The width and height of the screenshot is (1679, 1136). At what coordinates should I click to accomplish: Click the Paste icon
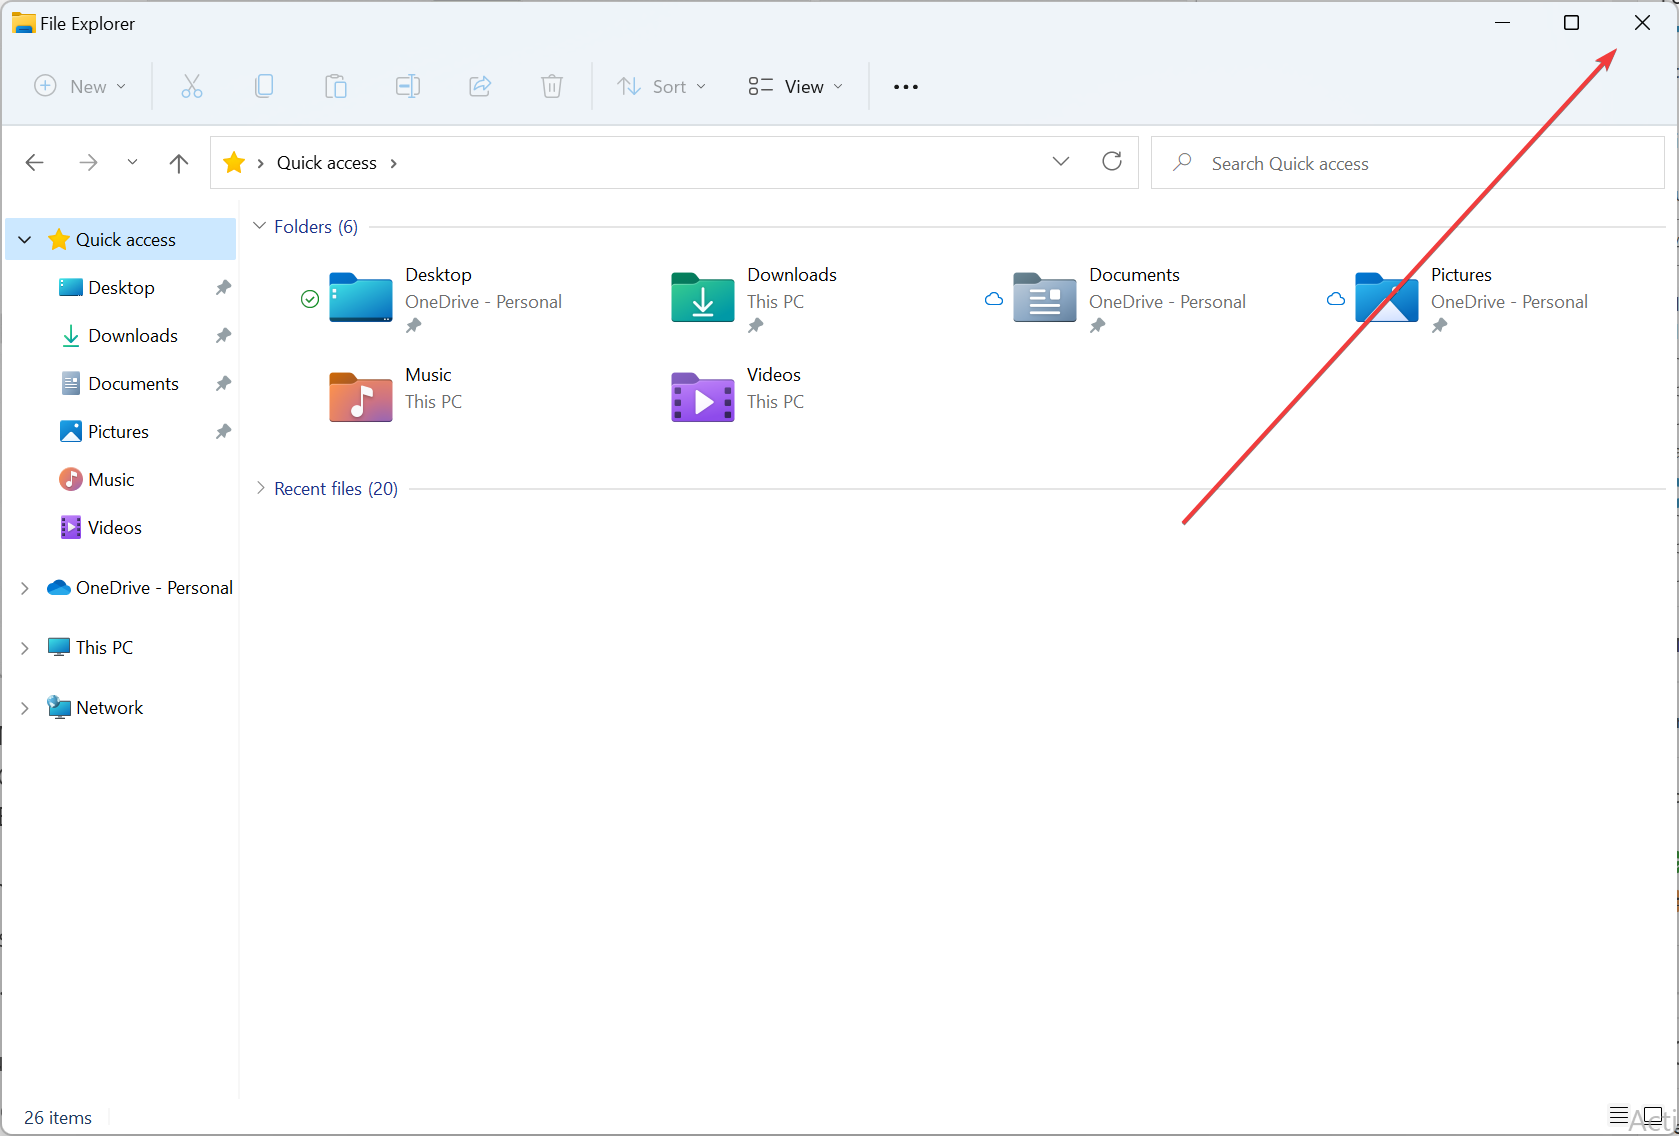pyautogui.click(x=336, y=86)
